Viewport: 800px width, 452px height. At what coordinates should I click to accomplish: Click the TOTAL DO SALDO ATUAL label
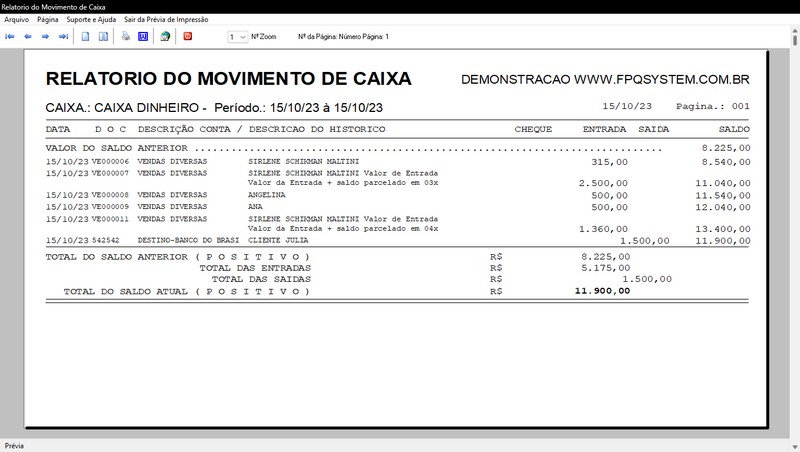coord(187,291)
